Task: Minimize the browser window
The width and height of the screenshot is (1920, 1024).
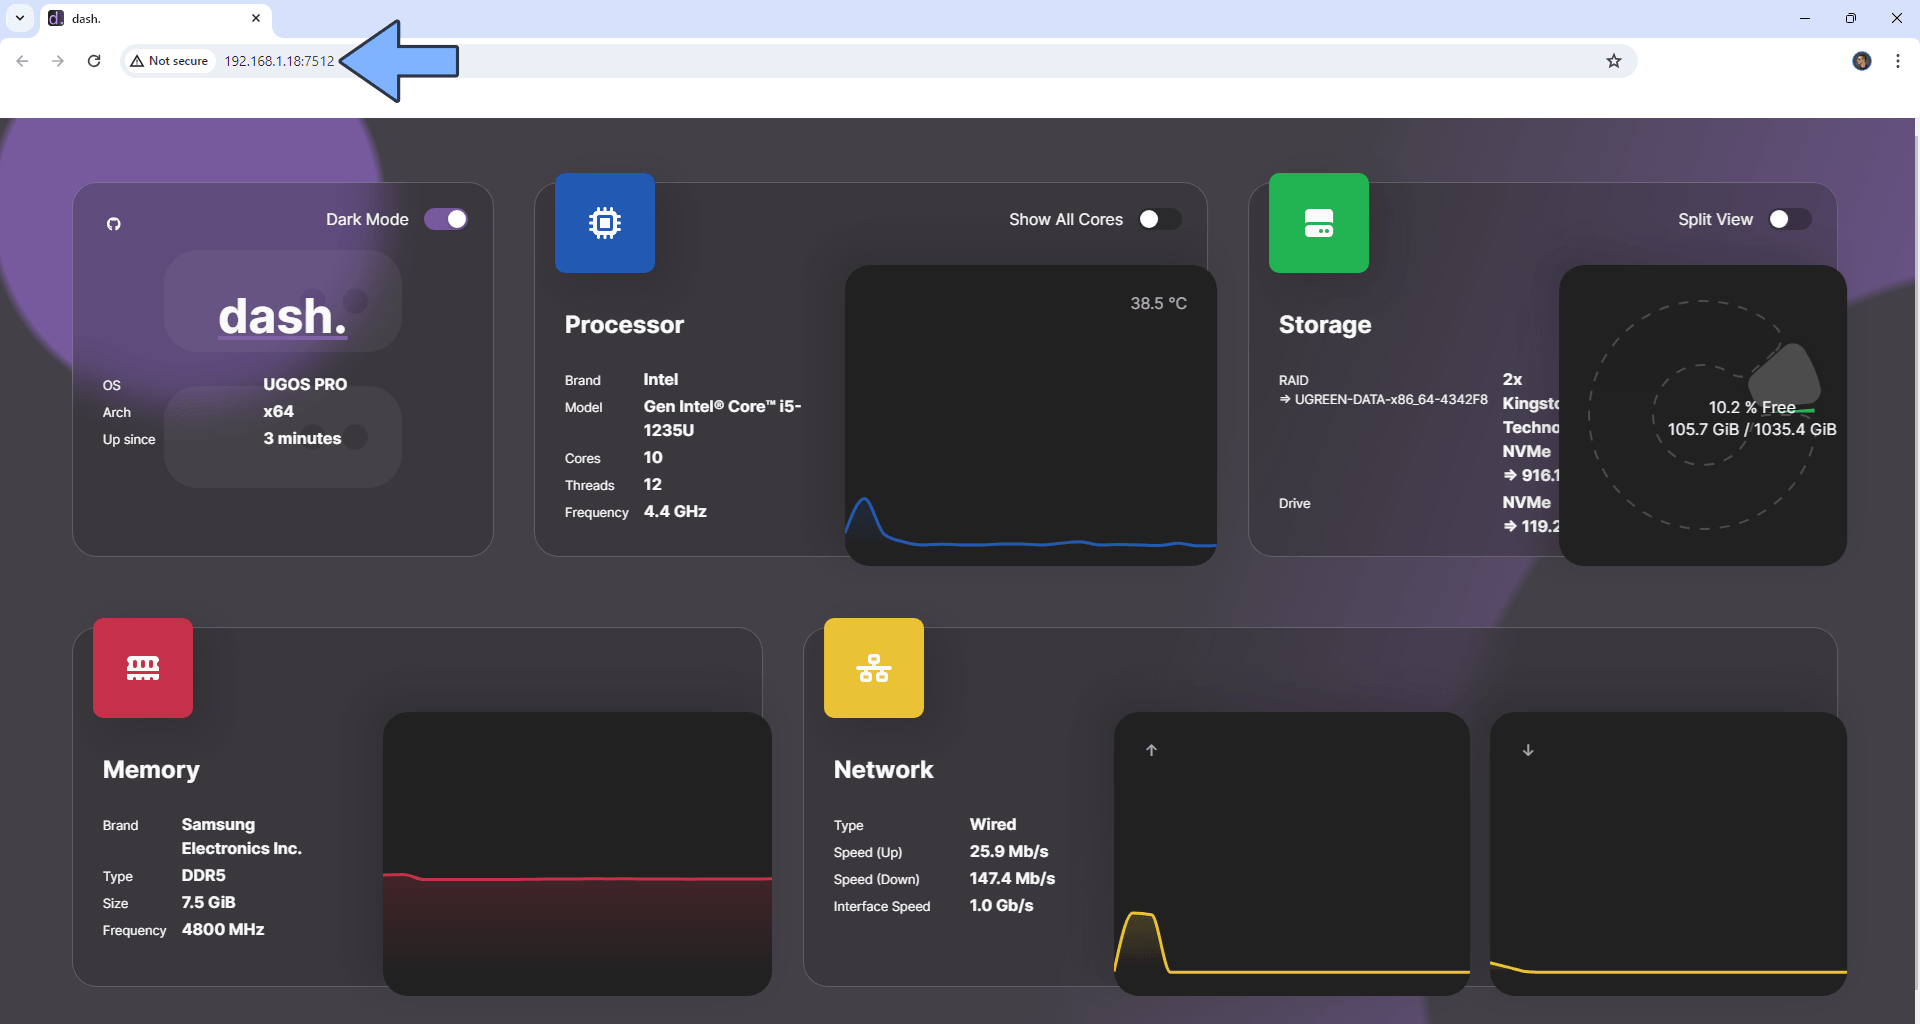Action: (x=1805, y=18)
